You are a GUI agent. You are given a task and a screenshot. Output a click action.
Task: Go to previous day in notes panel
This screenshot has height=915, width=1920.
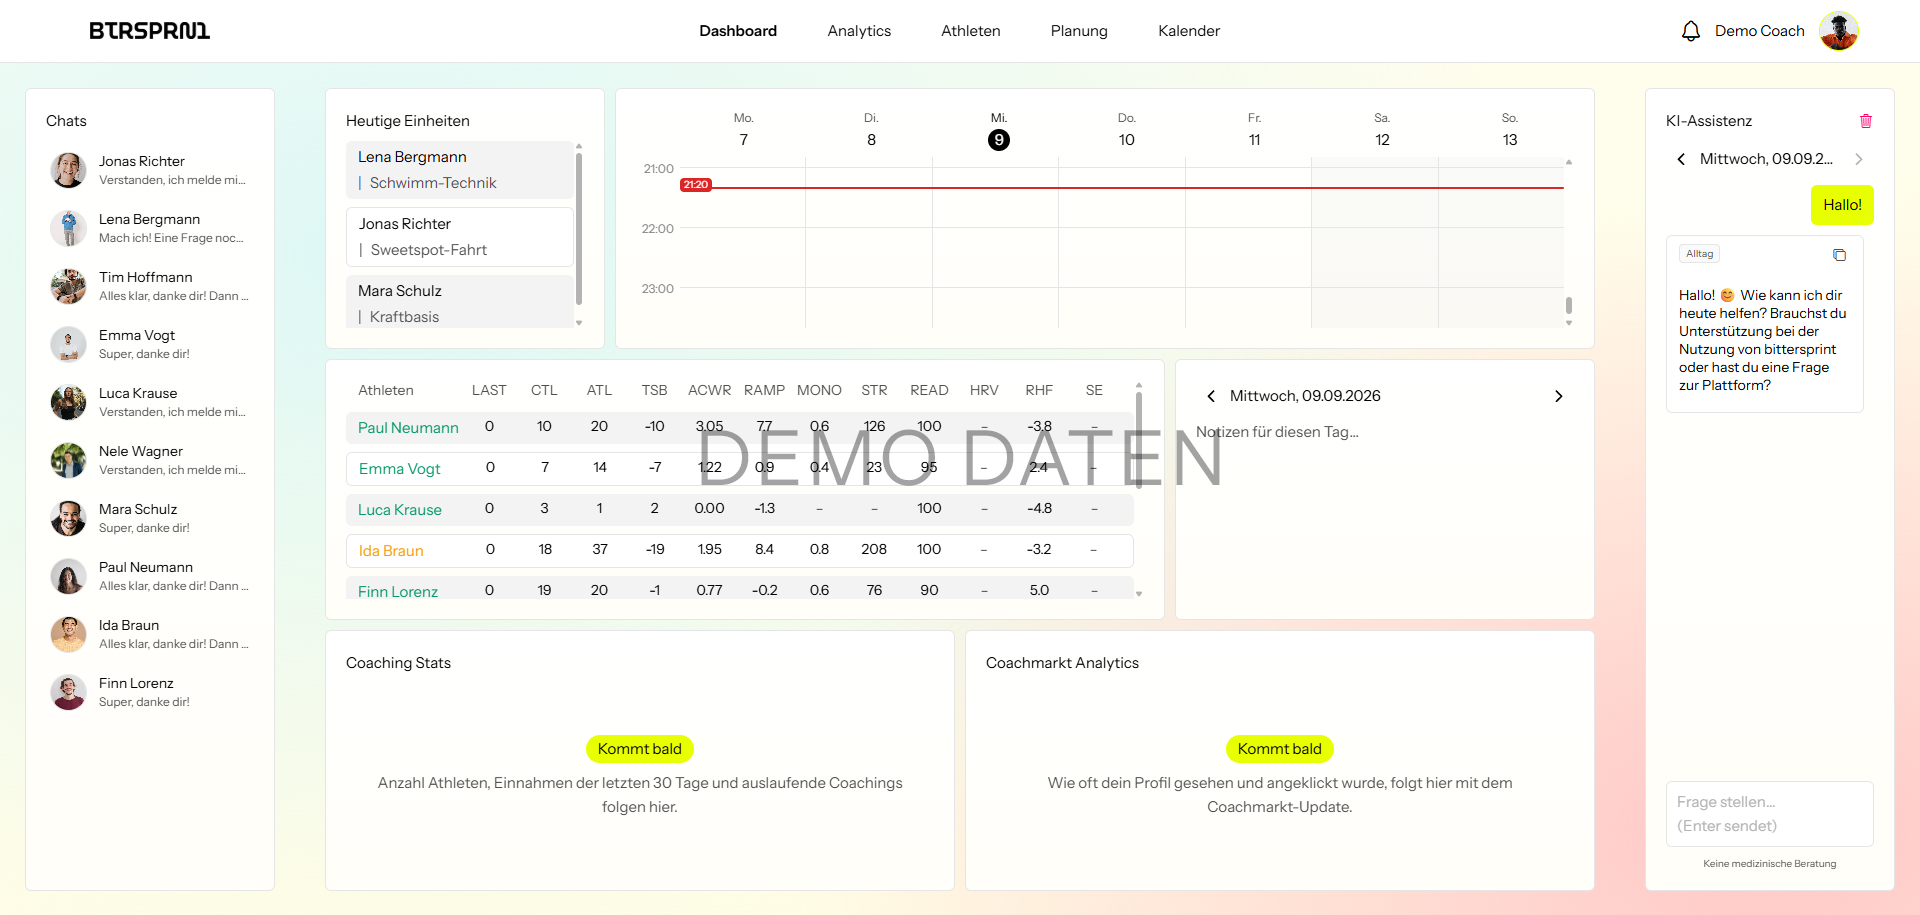click(1211, 396)
